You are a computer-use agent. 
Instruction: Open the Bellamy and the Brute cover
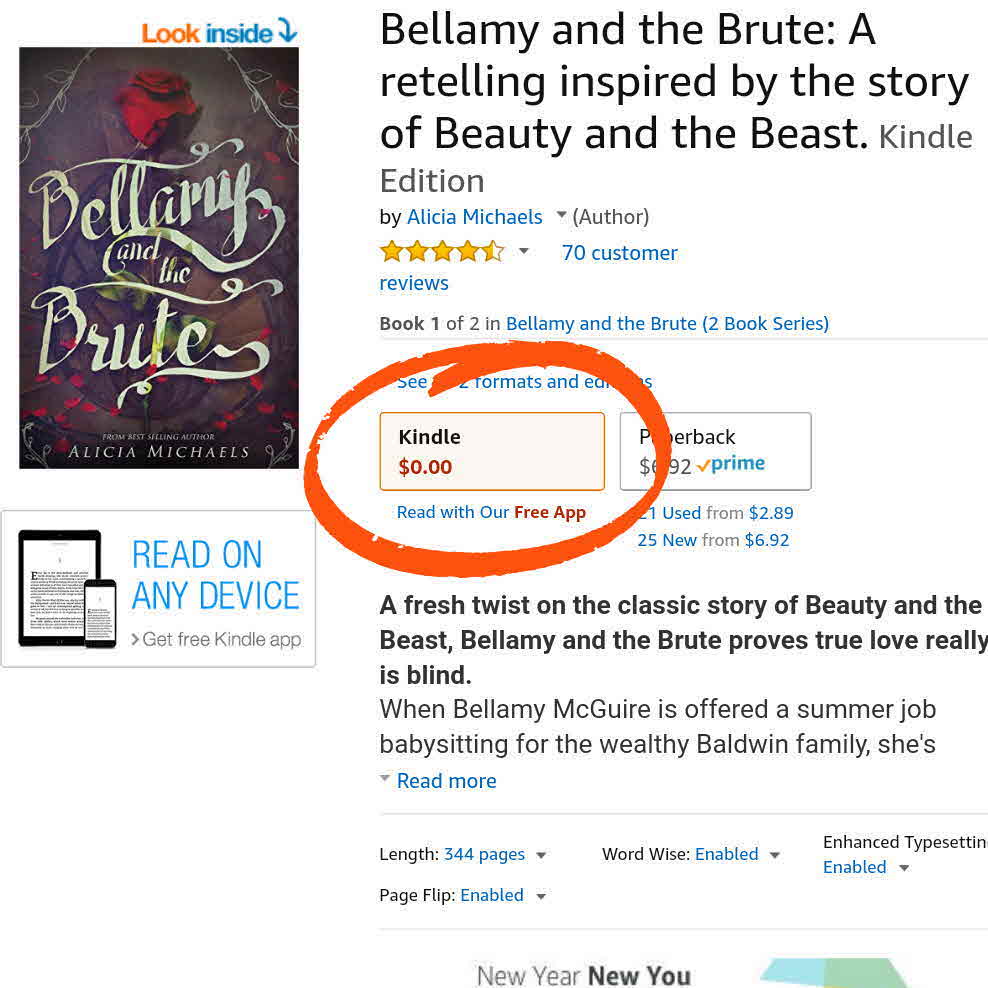coord(159,258)
